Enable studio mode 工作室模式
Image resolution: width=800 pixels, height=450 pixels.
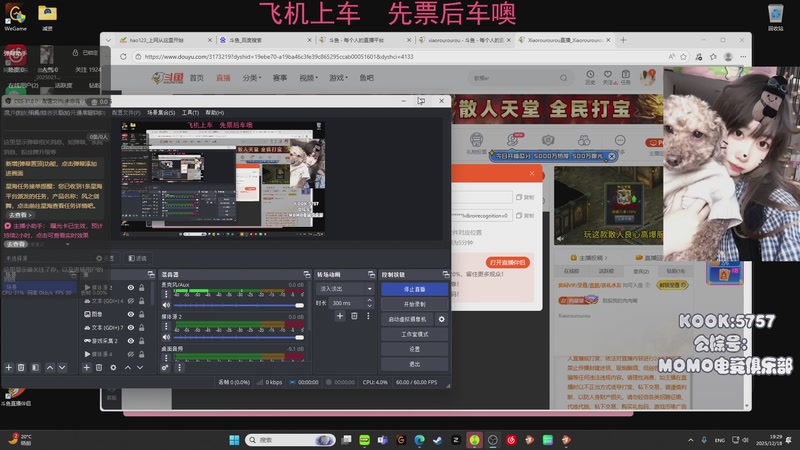(x=414, y=334)
